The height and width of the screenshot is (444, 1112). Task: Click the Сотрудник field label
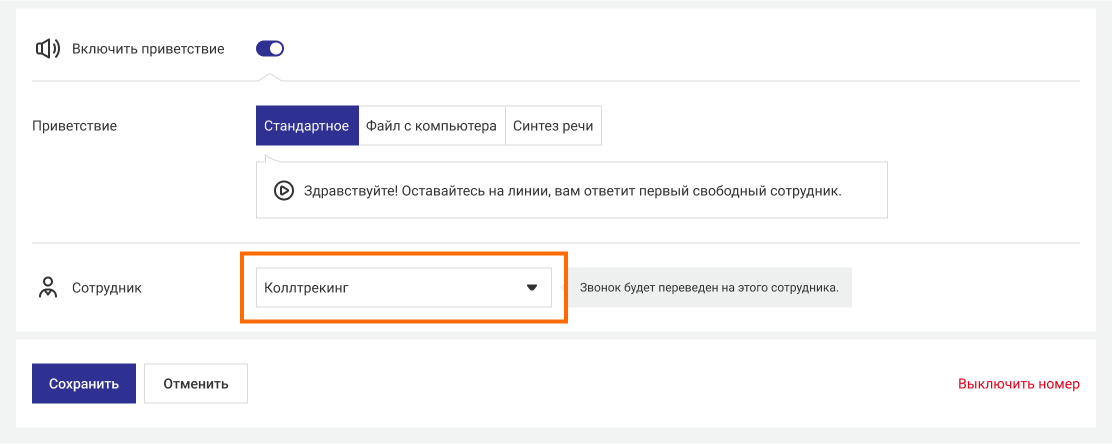coord(107,288)
